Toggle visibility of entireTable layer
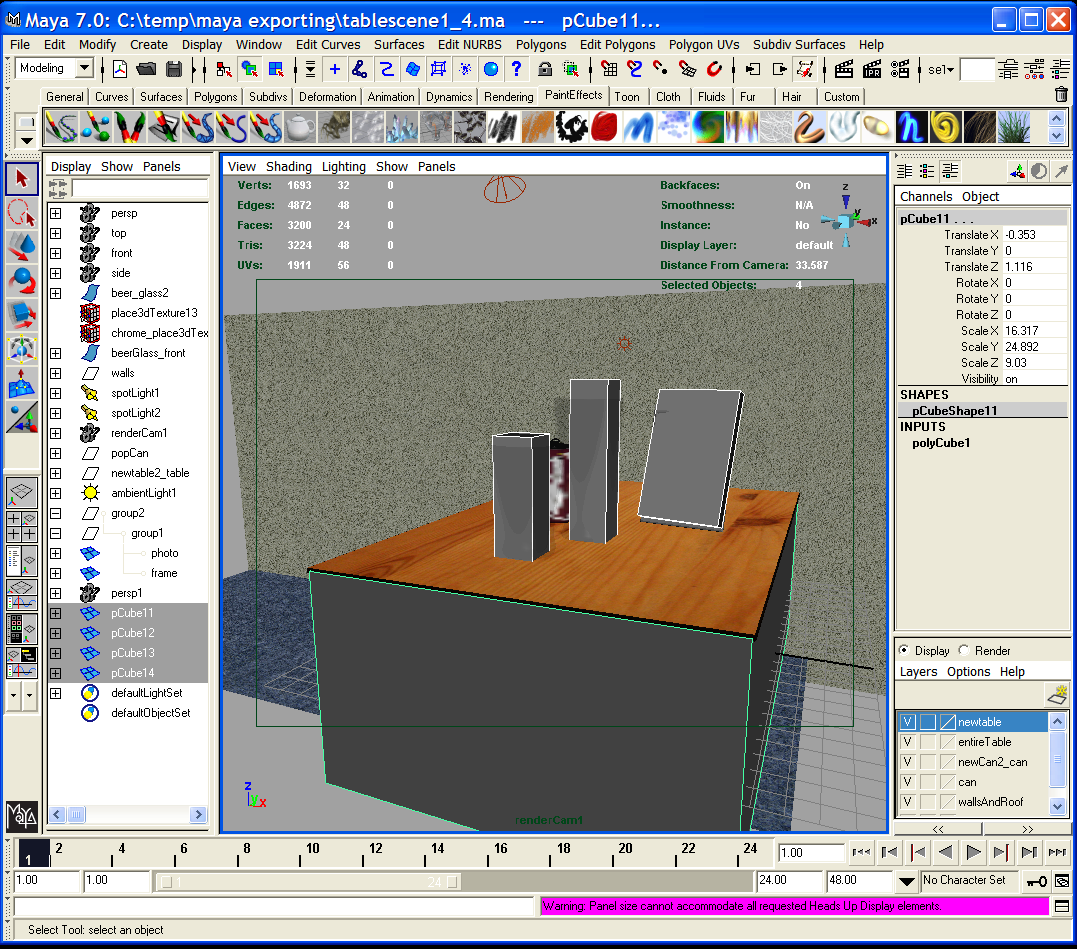1077x949 pixels. point(908,742)
